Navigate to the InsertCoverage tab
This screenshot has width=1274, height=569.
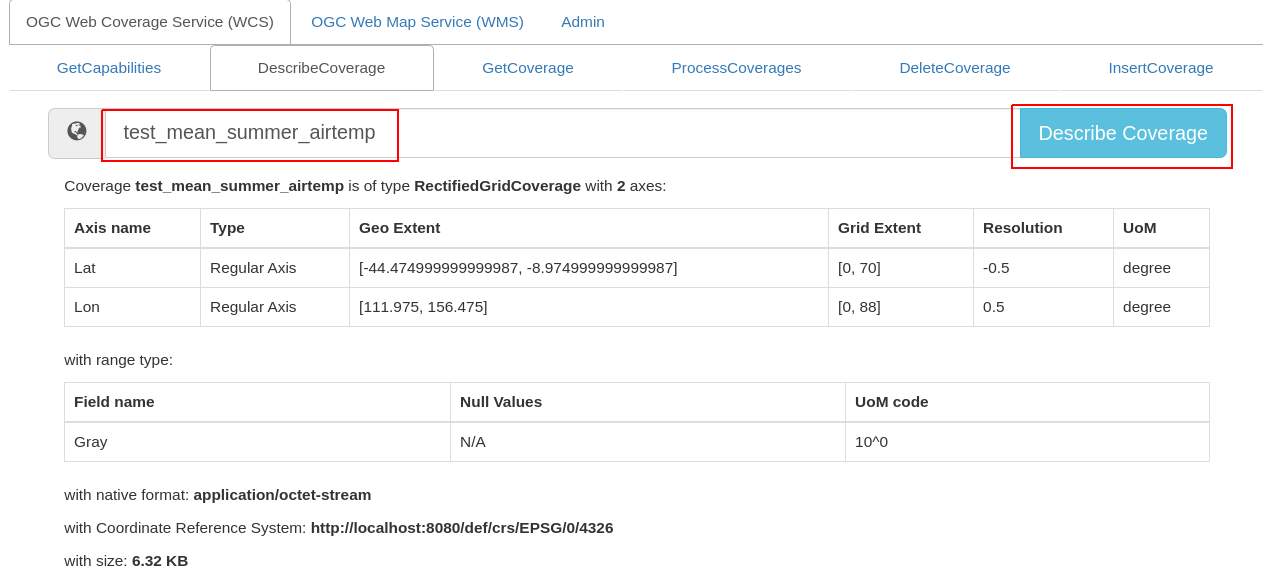click(1160, 68)
